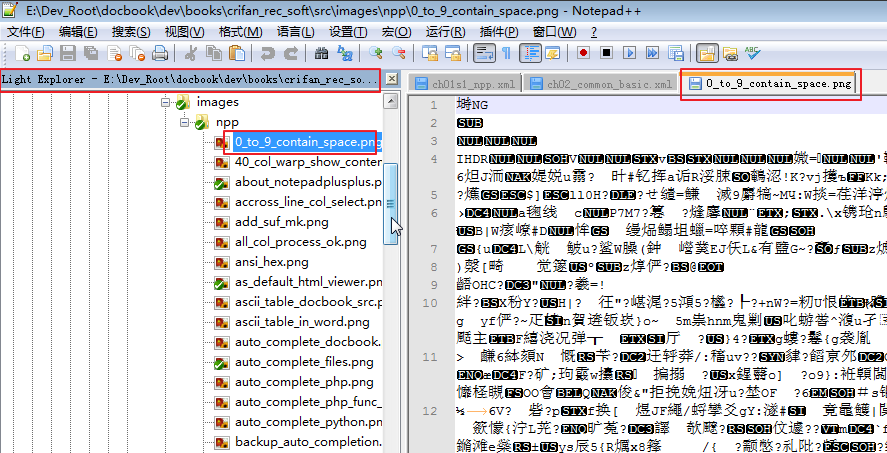887x453 pixels.
Task: Select ascii_table_in_word.png file
Action: tap(302, 322)
